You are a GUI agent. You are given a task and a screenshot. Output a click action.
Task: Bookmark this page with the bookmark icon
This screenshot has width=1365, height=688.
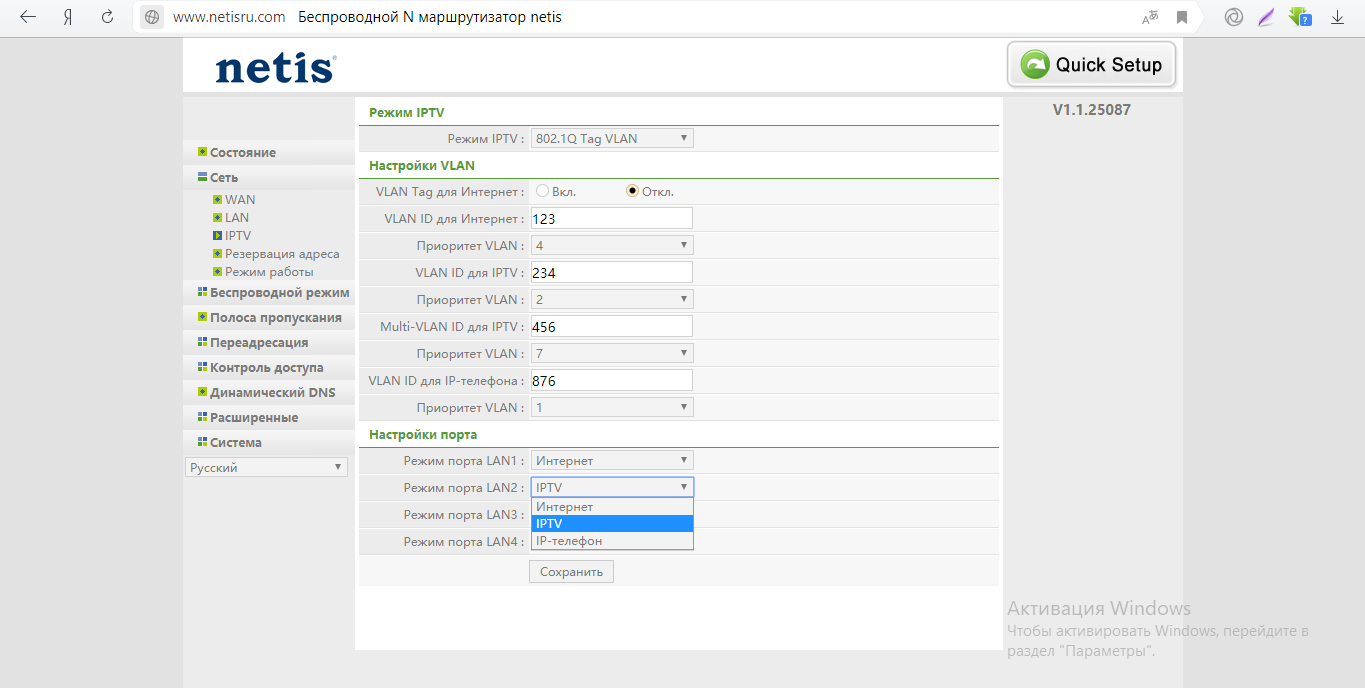[x=1182, y=18]
